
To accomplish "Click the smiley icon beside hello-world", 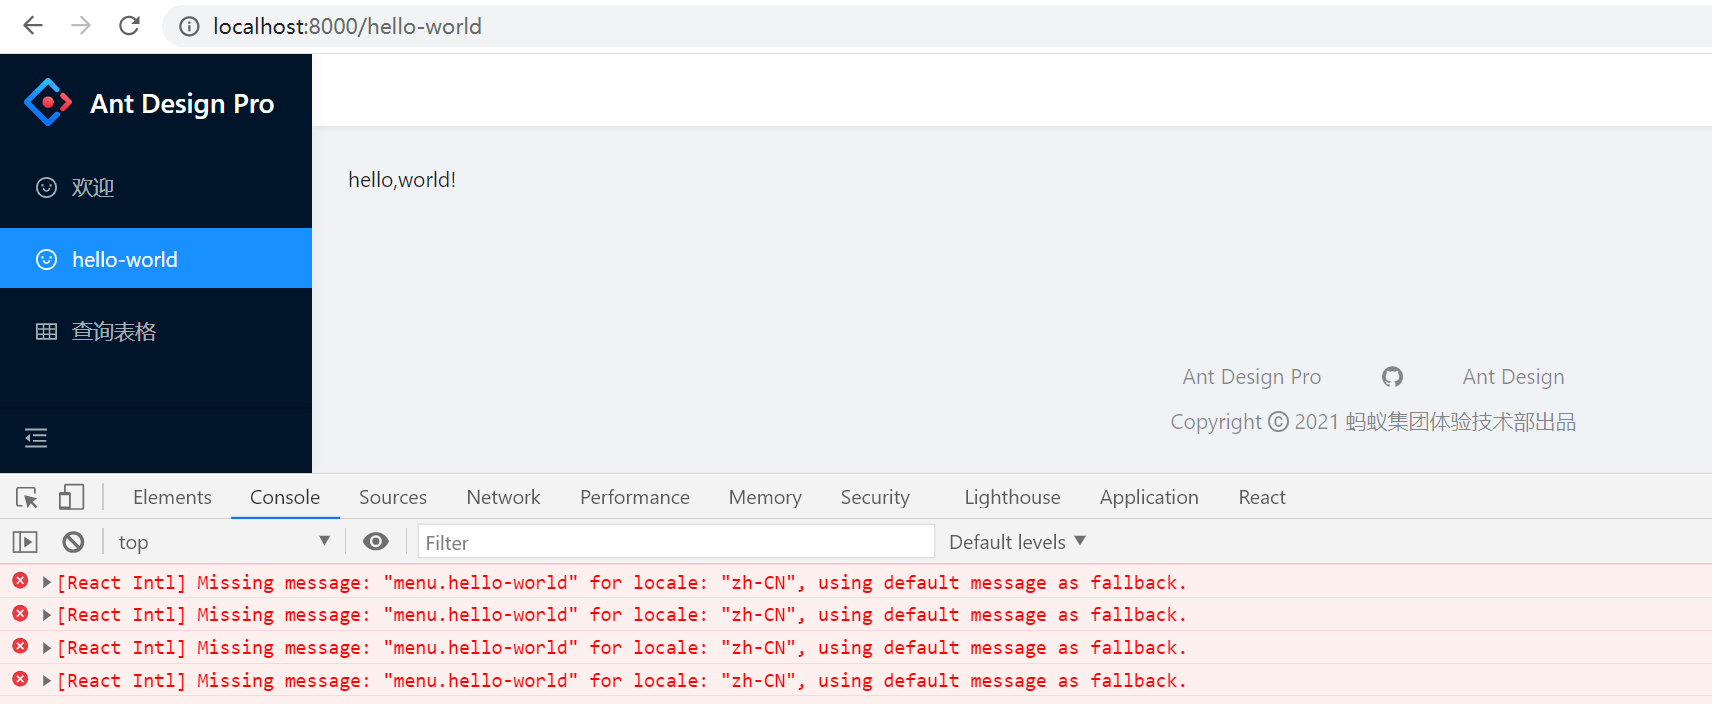I will (x=46, y=260).
